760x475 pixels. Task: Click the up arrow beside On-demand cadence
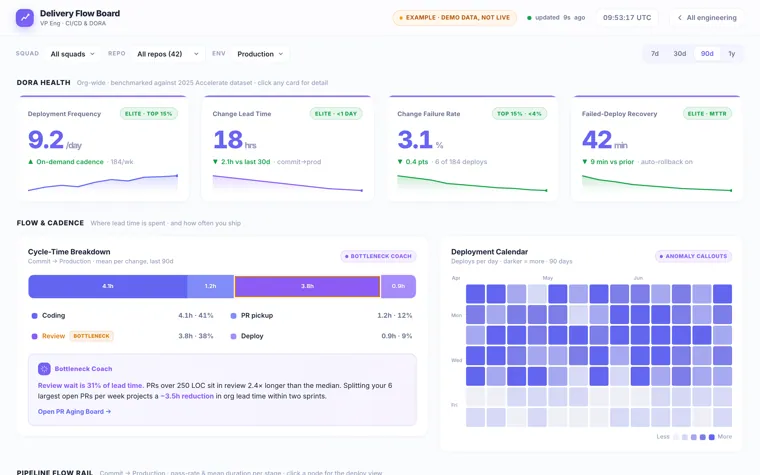tap(31, 162)
